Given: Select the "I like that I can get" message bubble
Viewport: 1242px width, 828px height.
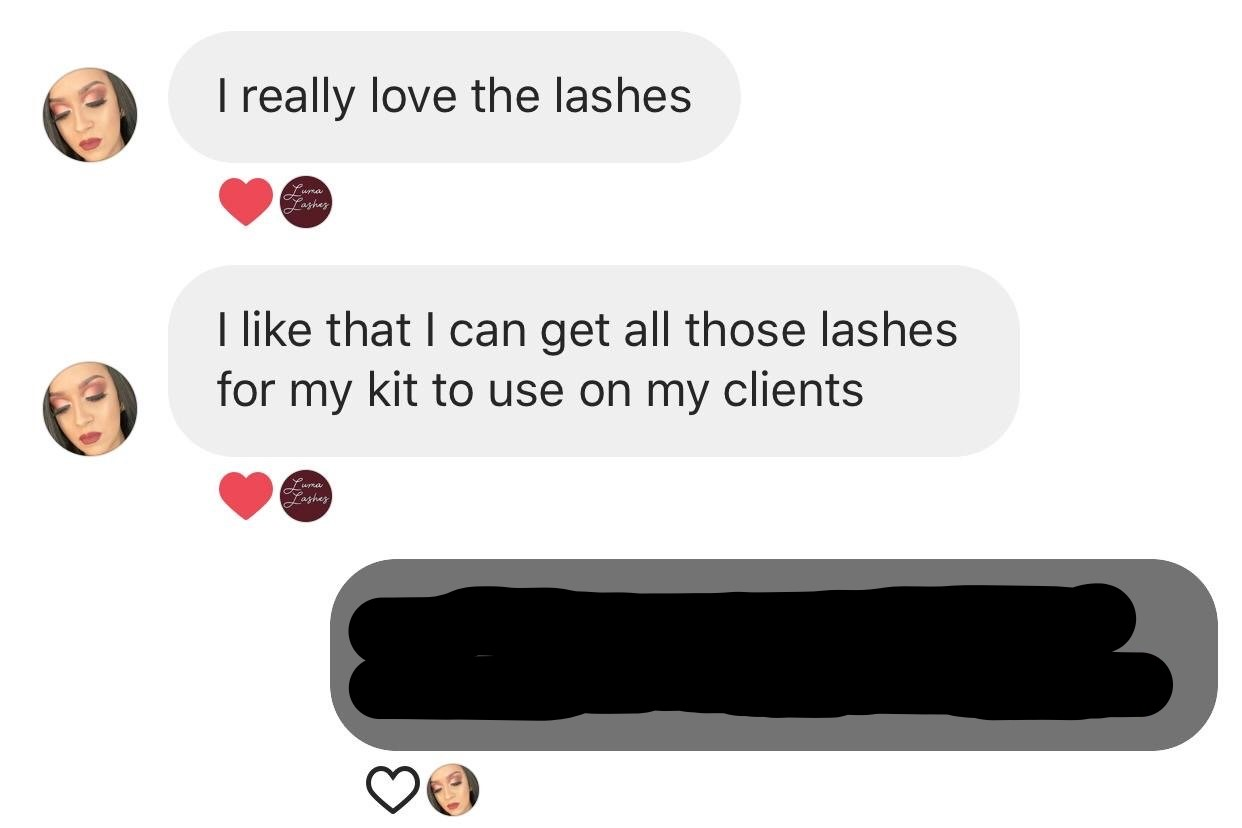Looking at the screenshot, I should coord(594,360).
